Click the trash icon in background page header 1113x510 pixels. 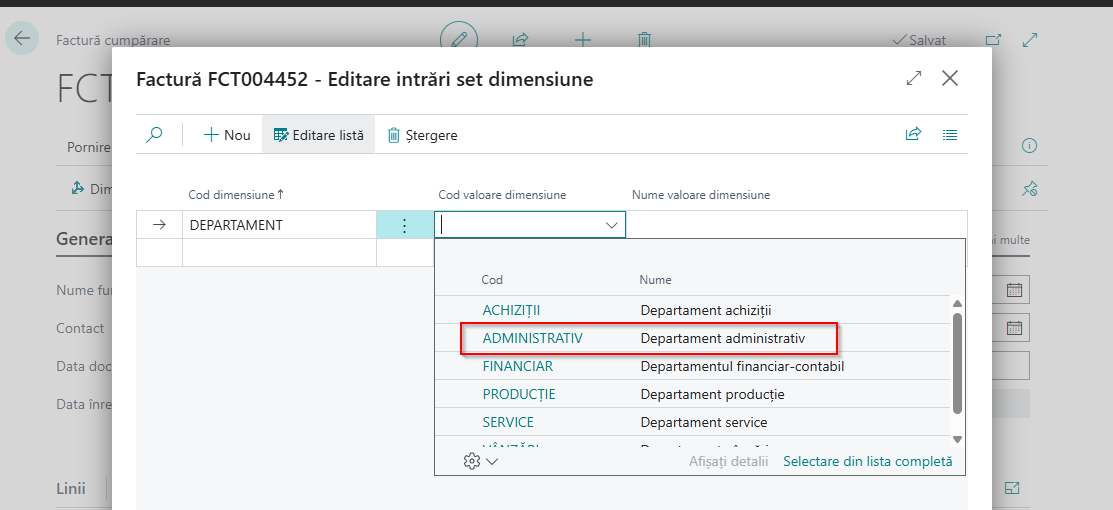click(x=644, y=40)
